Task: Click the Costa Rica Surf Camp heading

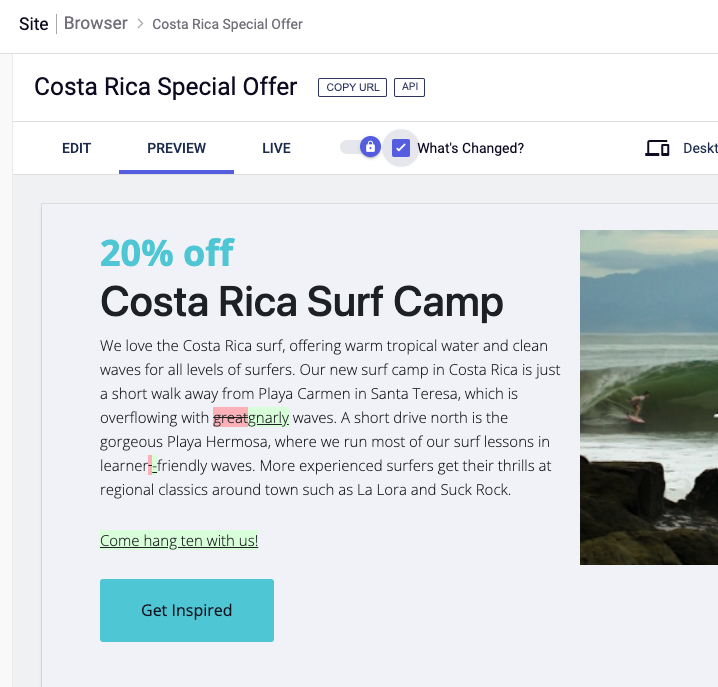Action: click(302, 301)
